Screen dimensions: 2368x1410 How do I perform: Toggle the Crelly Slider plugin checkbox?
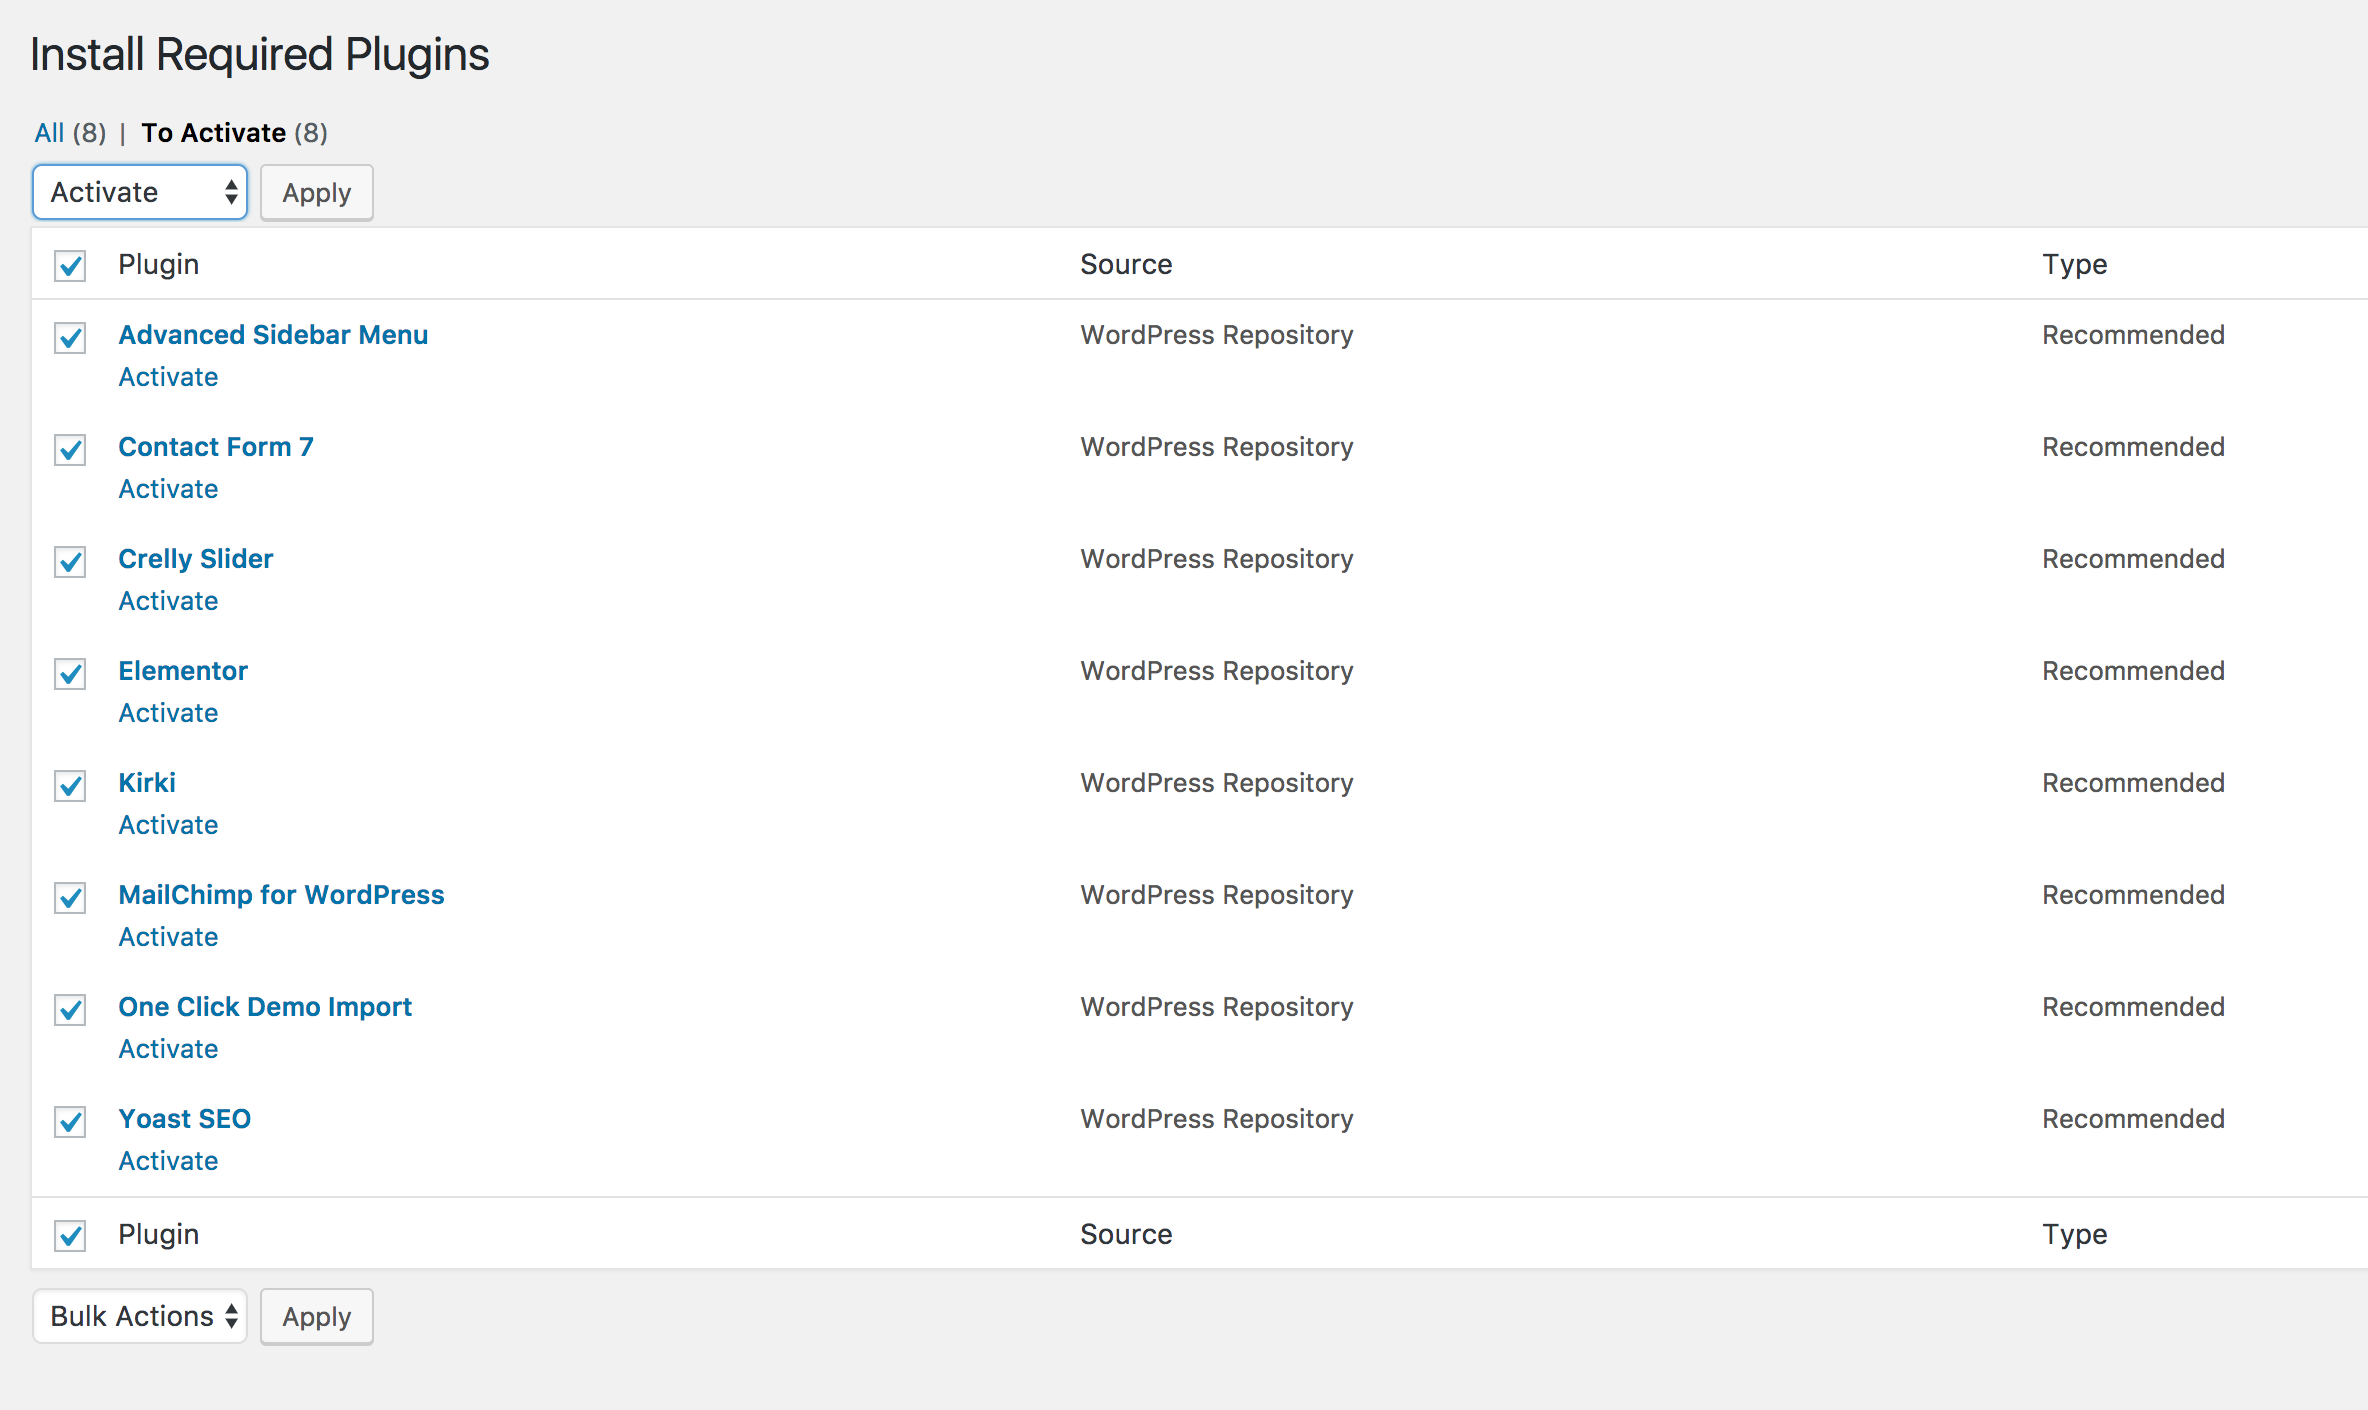pyautogui.click(x=70, y=562)
